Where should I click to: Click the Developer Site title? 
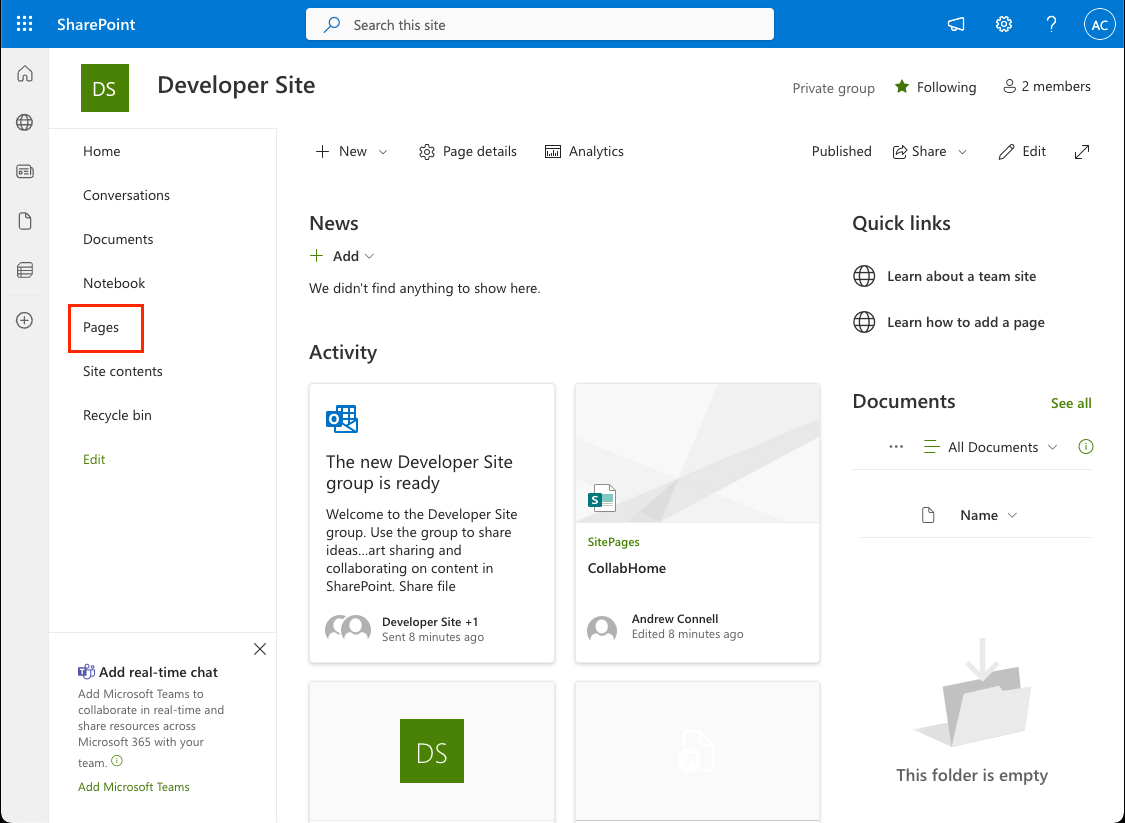(236, 85)
